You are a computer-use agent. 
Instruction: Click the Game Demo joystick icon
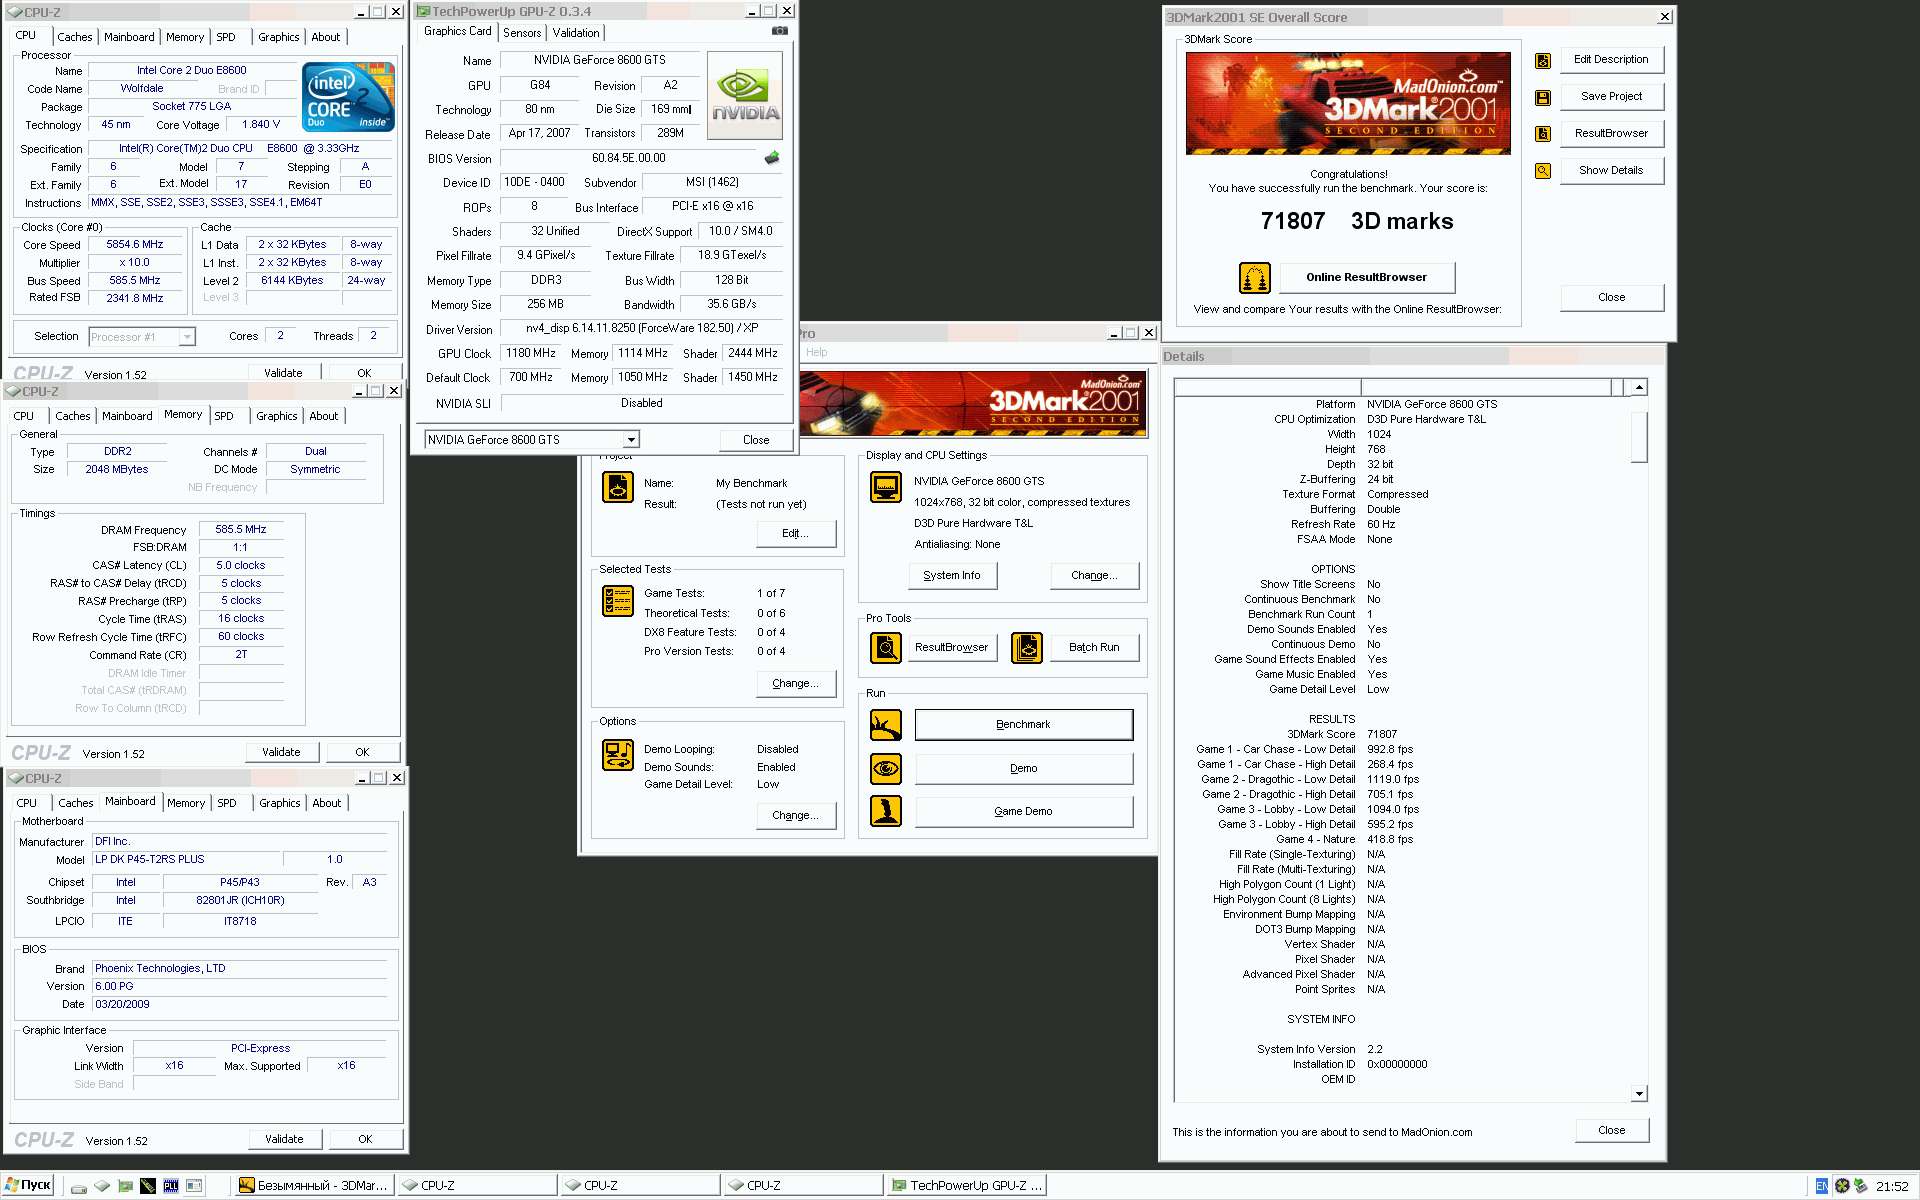pyautogui.click(x=886, y=811)
